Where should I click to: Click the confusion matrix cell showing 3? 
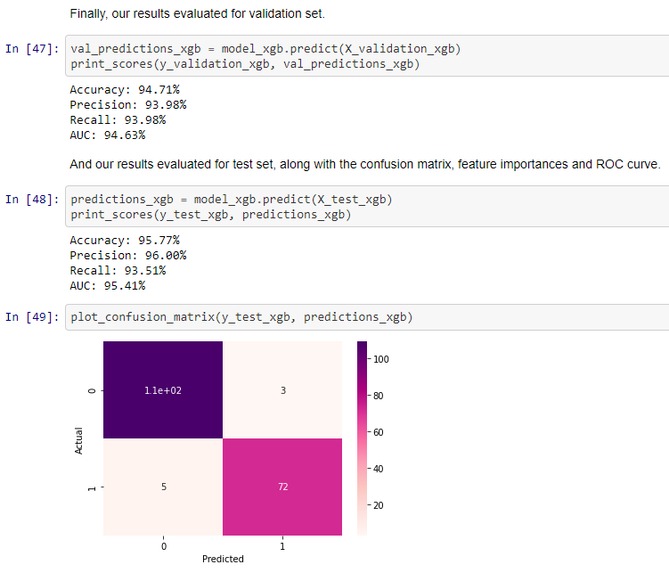tap(281, 390)
